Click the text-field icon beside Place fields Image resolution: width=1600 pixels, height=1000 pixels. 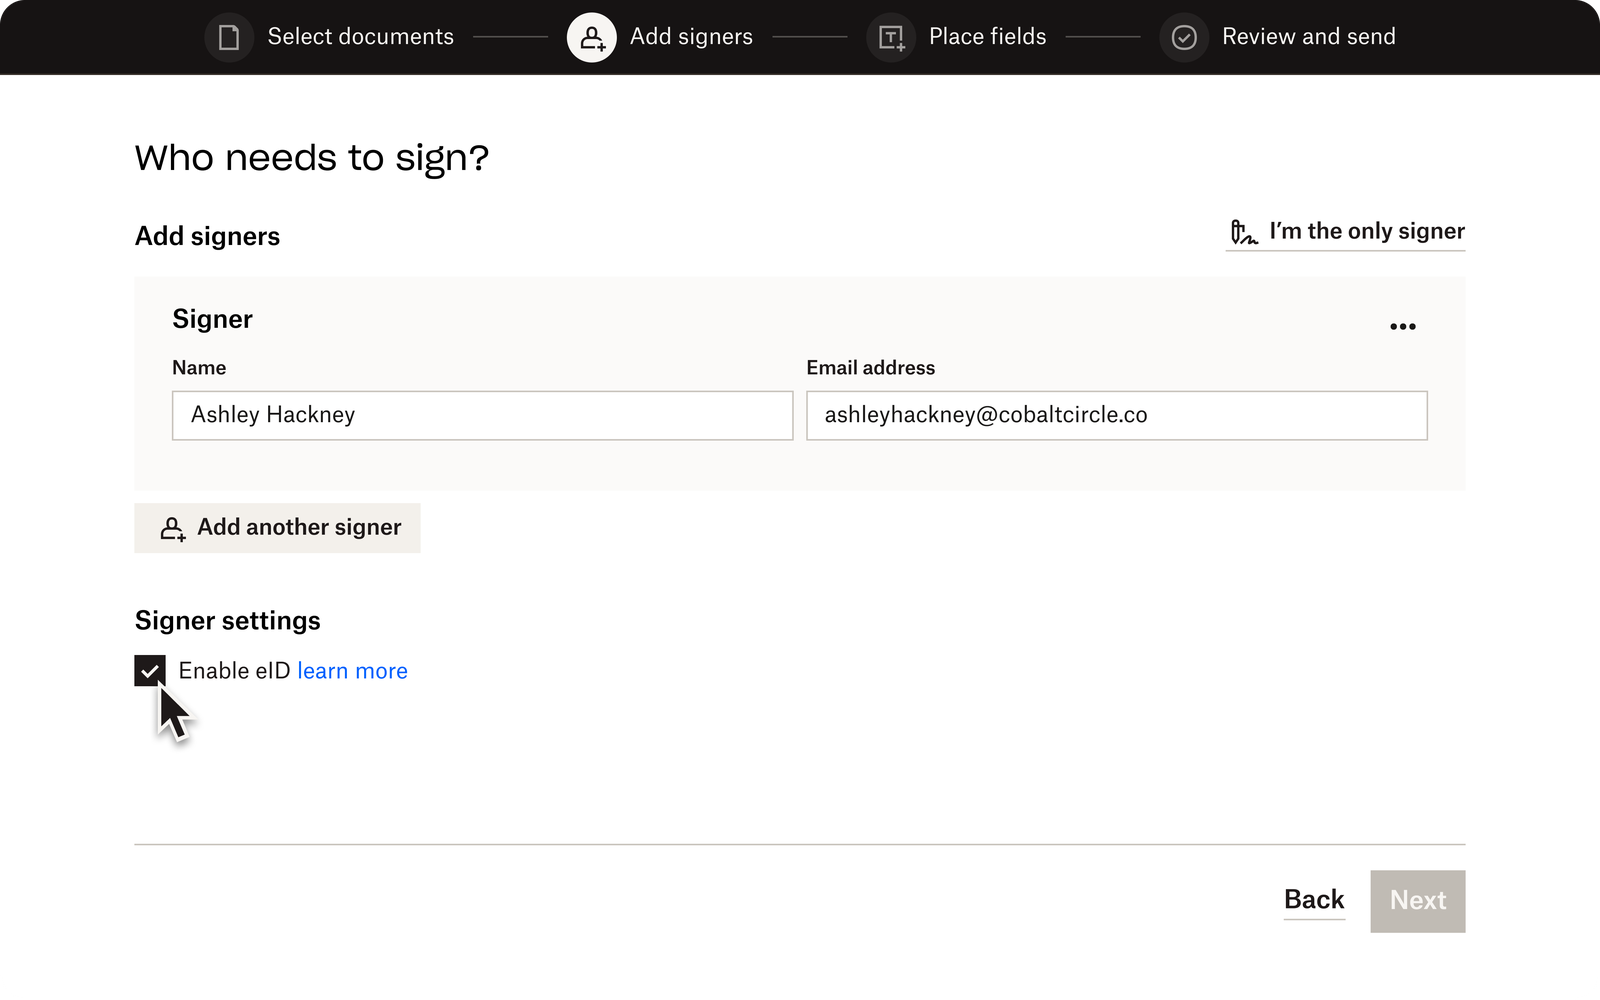point(890,37)
